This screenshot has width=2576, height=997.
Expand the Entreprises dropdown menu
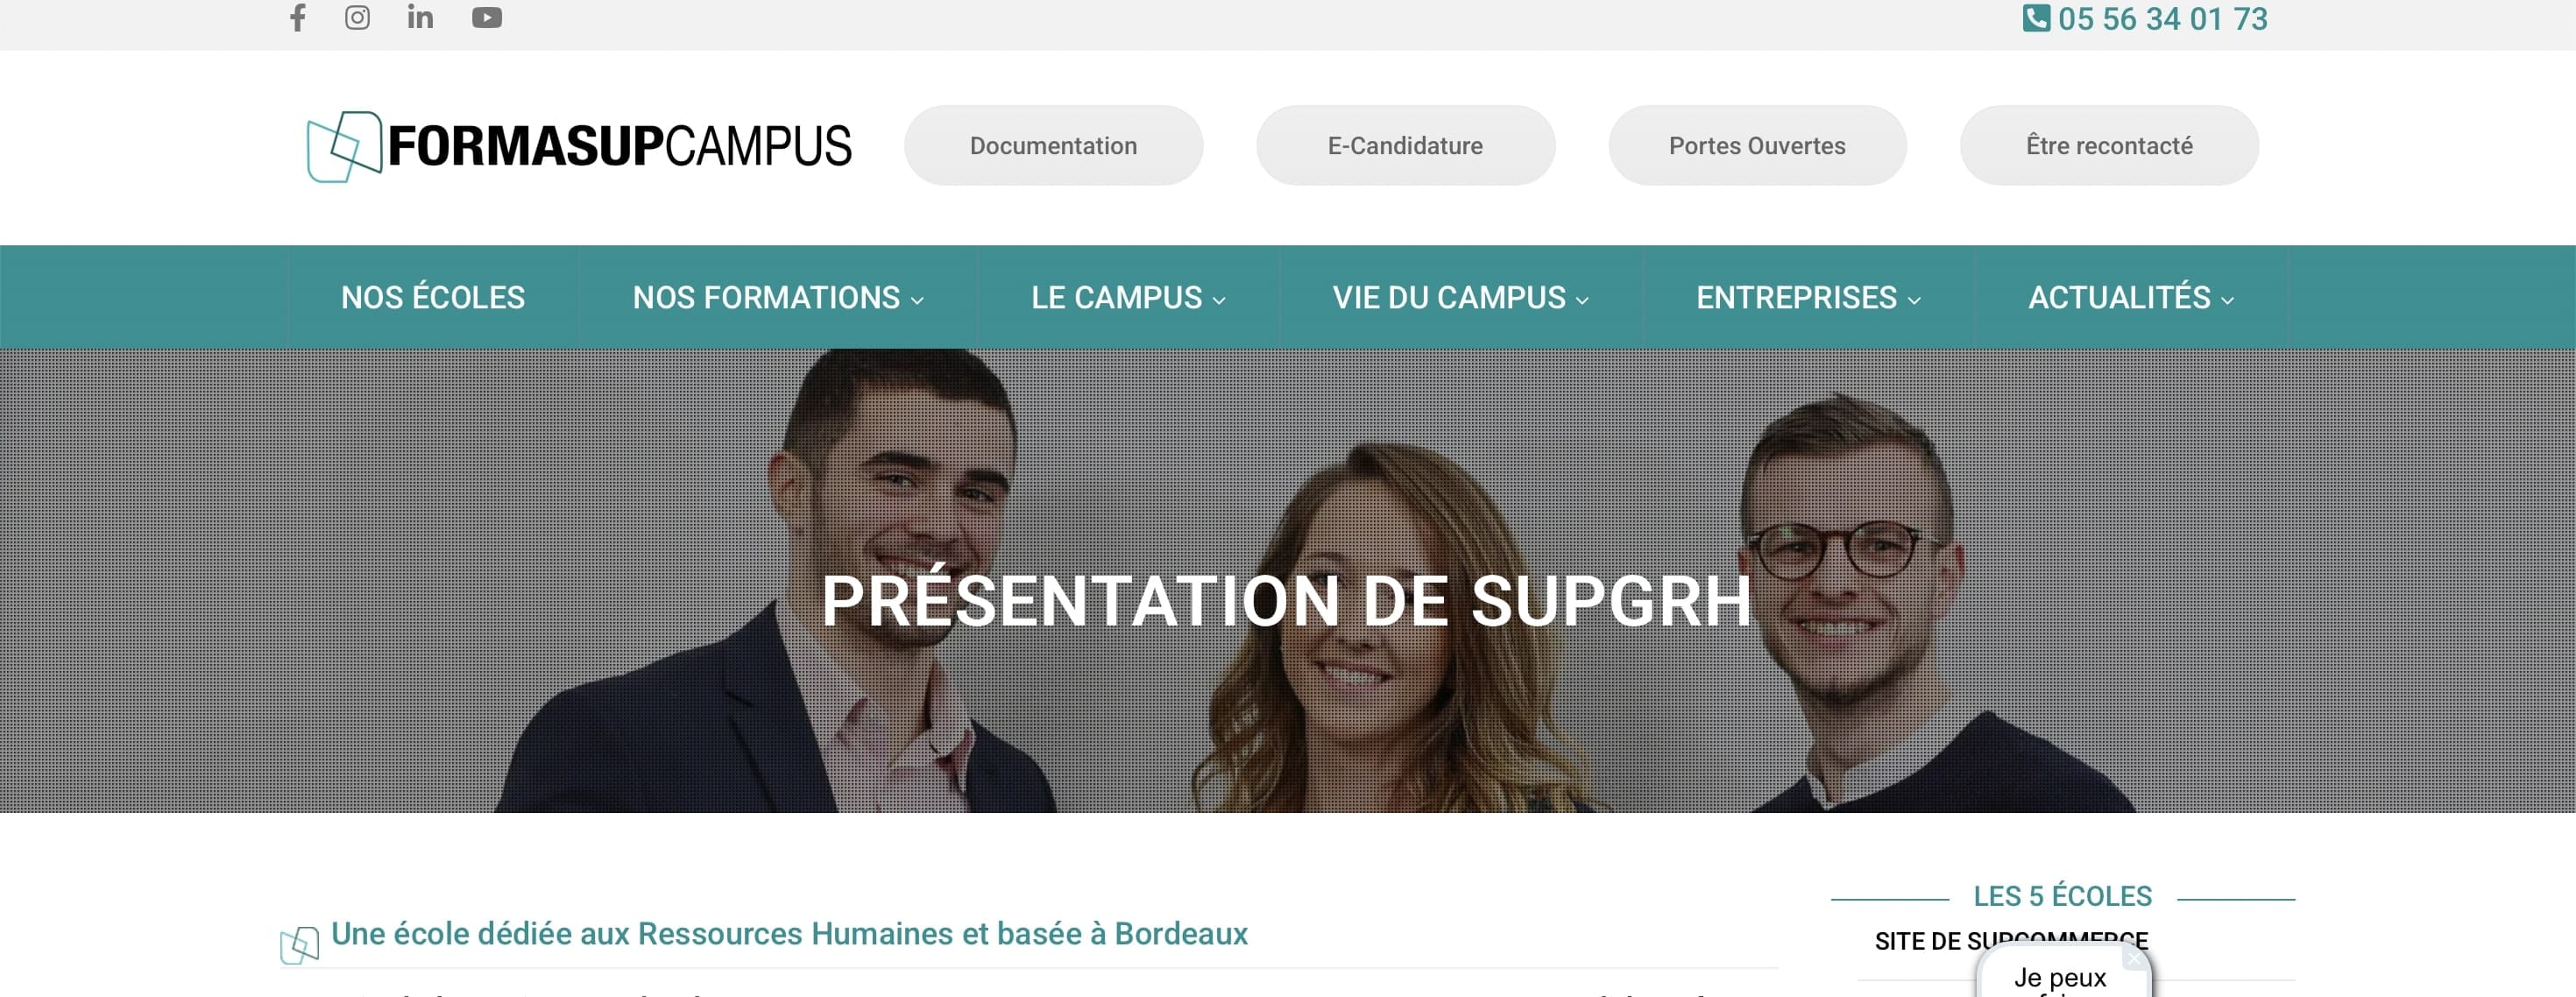[x=1808, y=298]
